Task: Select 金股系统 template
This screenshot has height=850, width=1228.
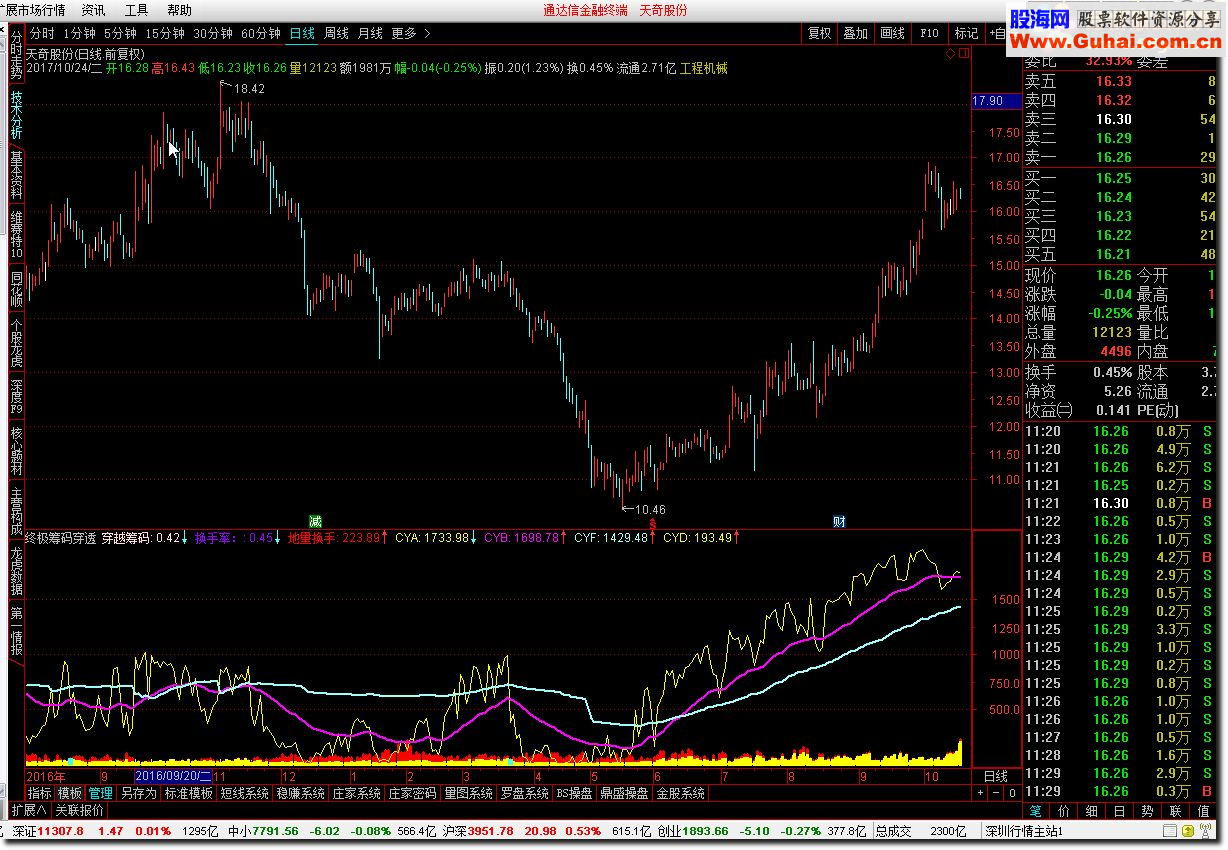Action: (681, 793)
